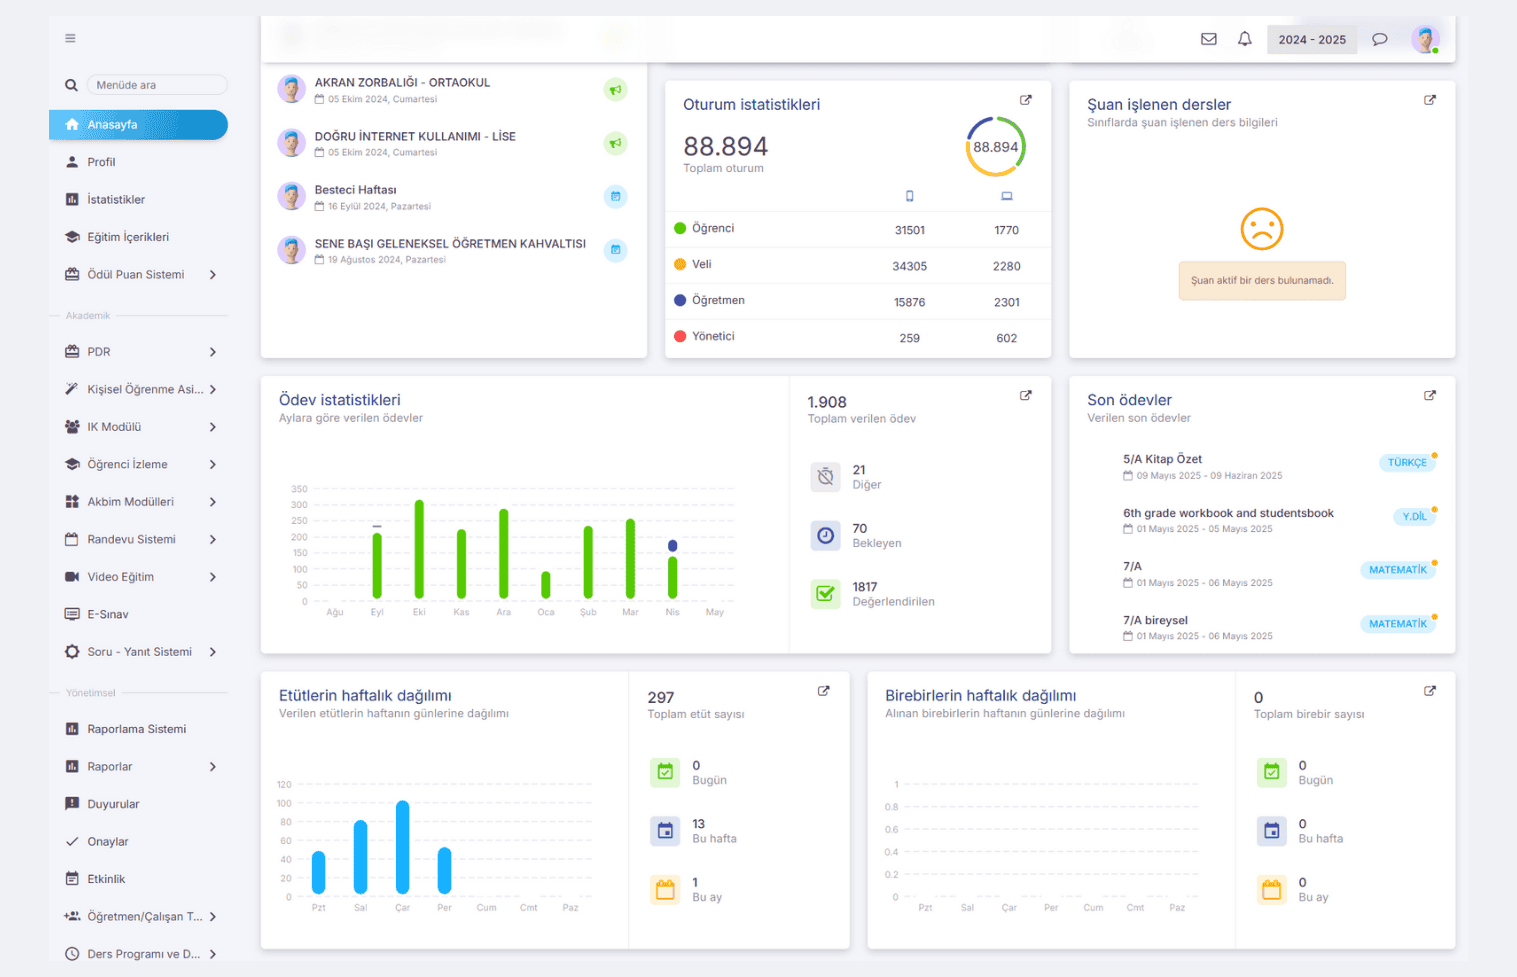Open the E-Sınav menu item
This screenshot has height=977, width=1517.
point(107,615)
